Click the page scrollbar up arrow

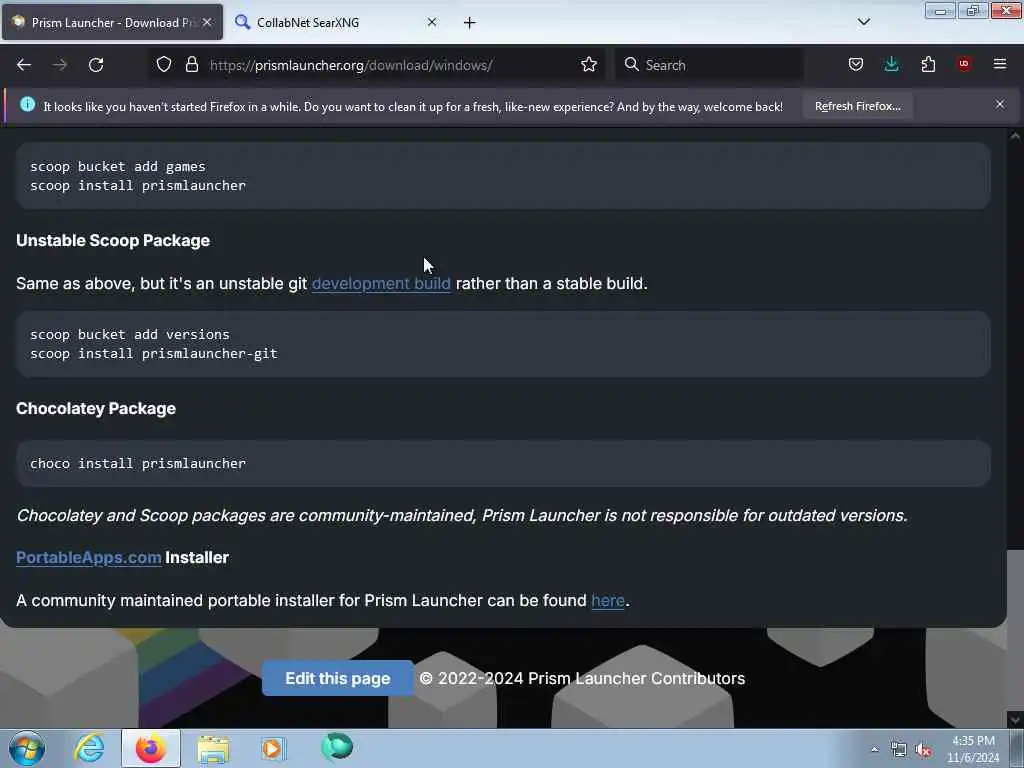(x=1015, y=136)
